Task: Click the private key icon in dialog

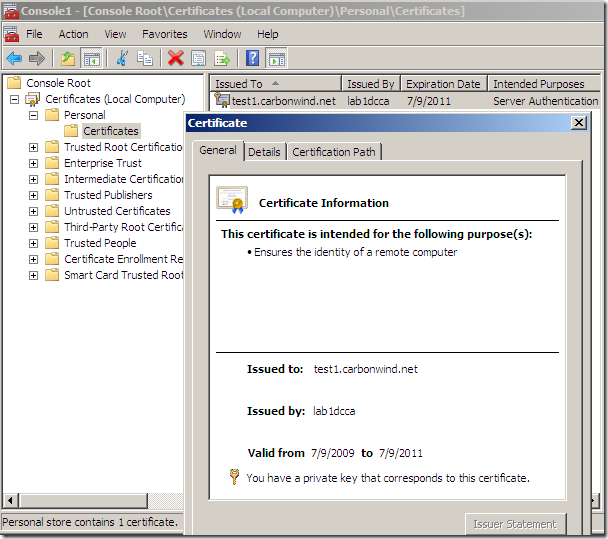Action: point(234,477)
